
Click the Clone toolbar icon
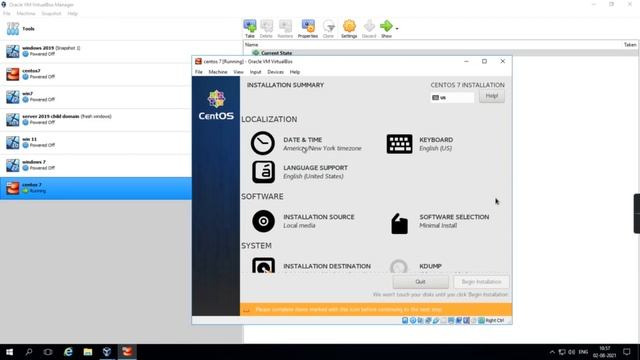328,29
